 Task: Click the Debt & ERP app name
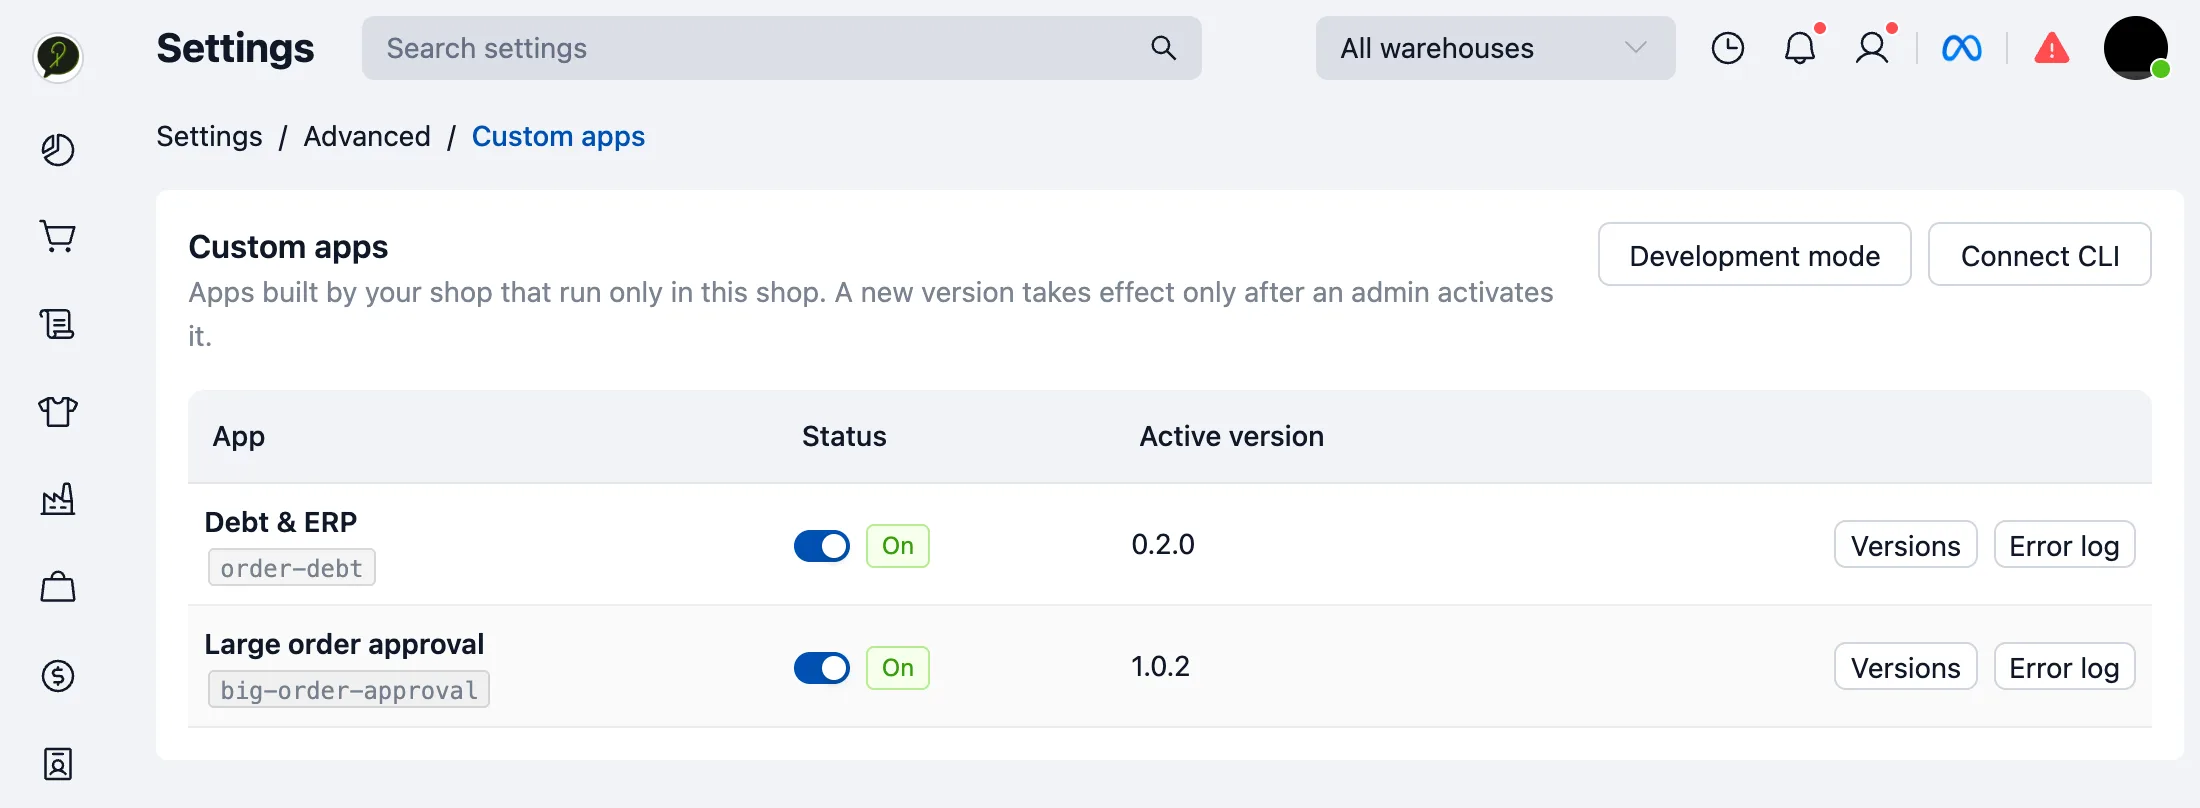pos(281,522)
